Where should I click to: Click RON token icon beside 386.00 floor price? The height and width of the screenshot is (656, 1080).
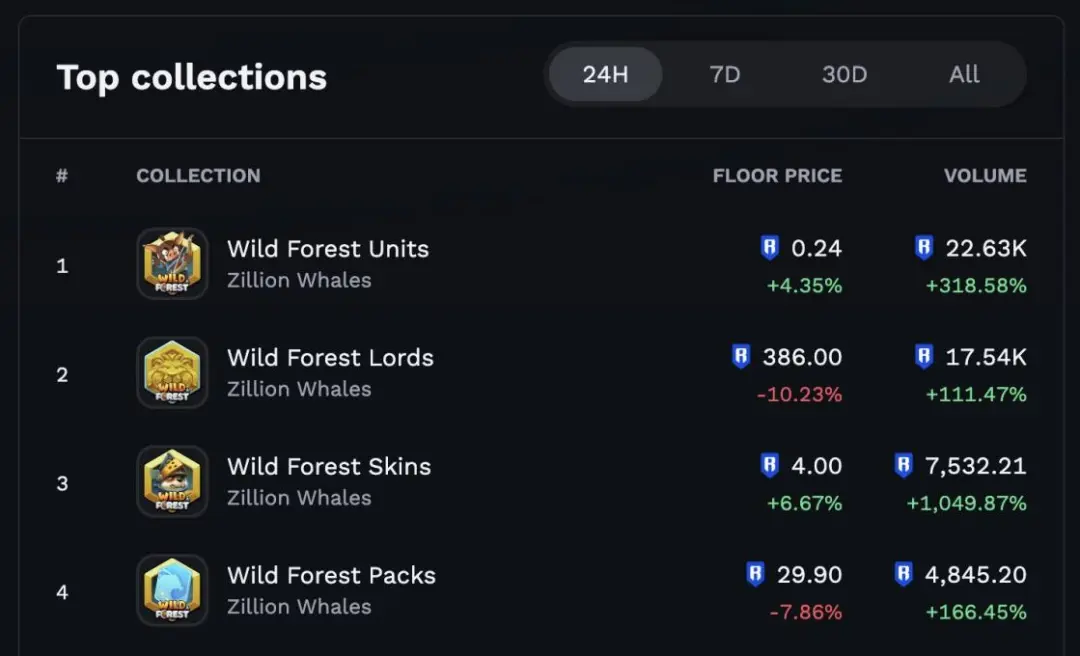point(740,356)
